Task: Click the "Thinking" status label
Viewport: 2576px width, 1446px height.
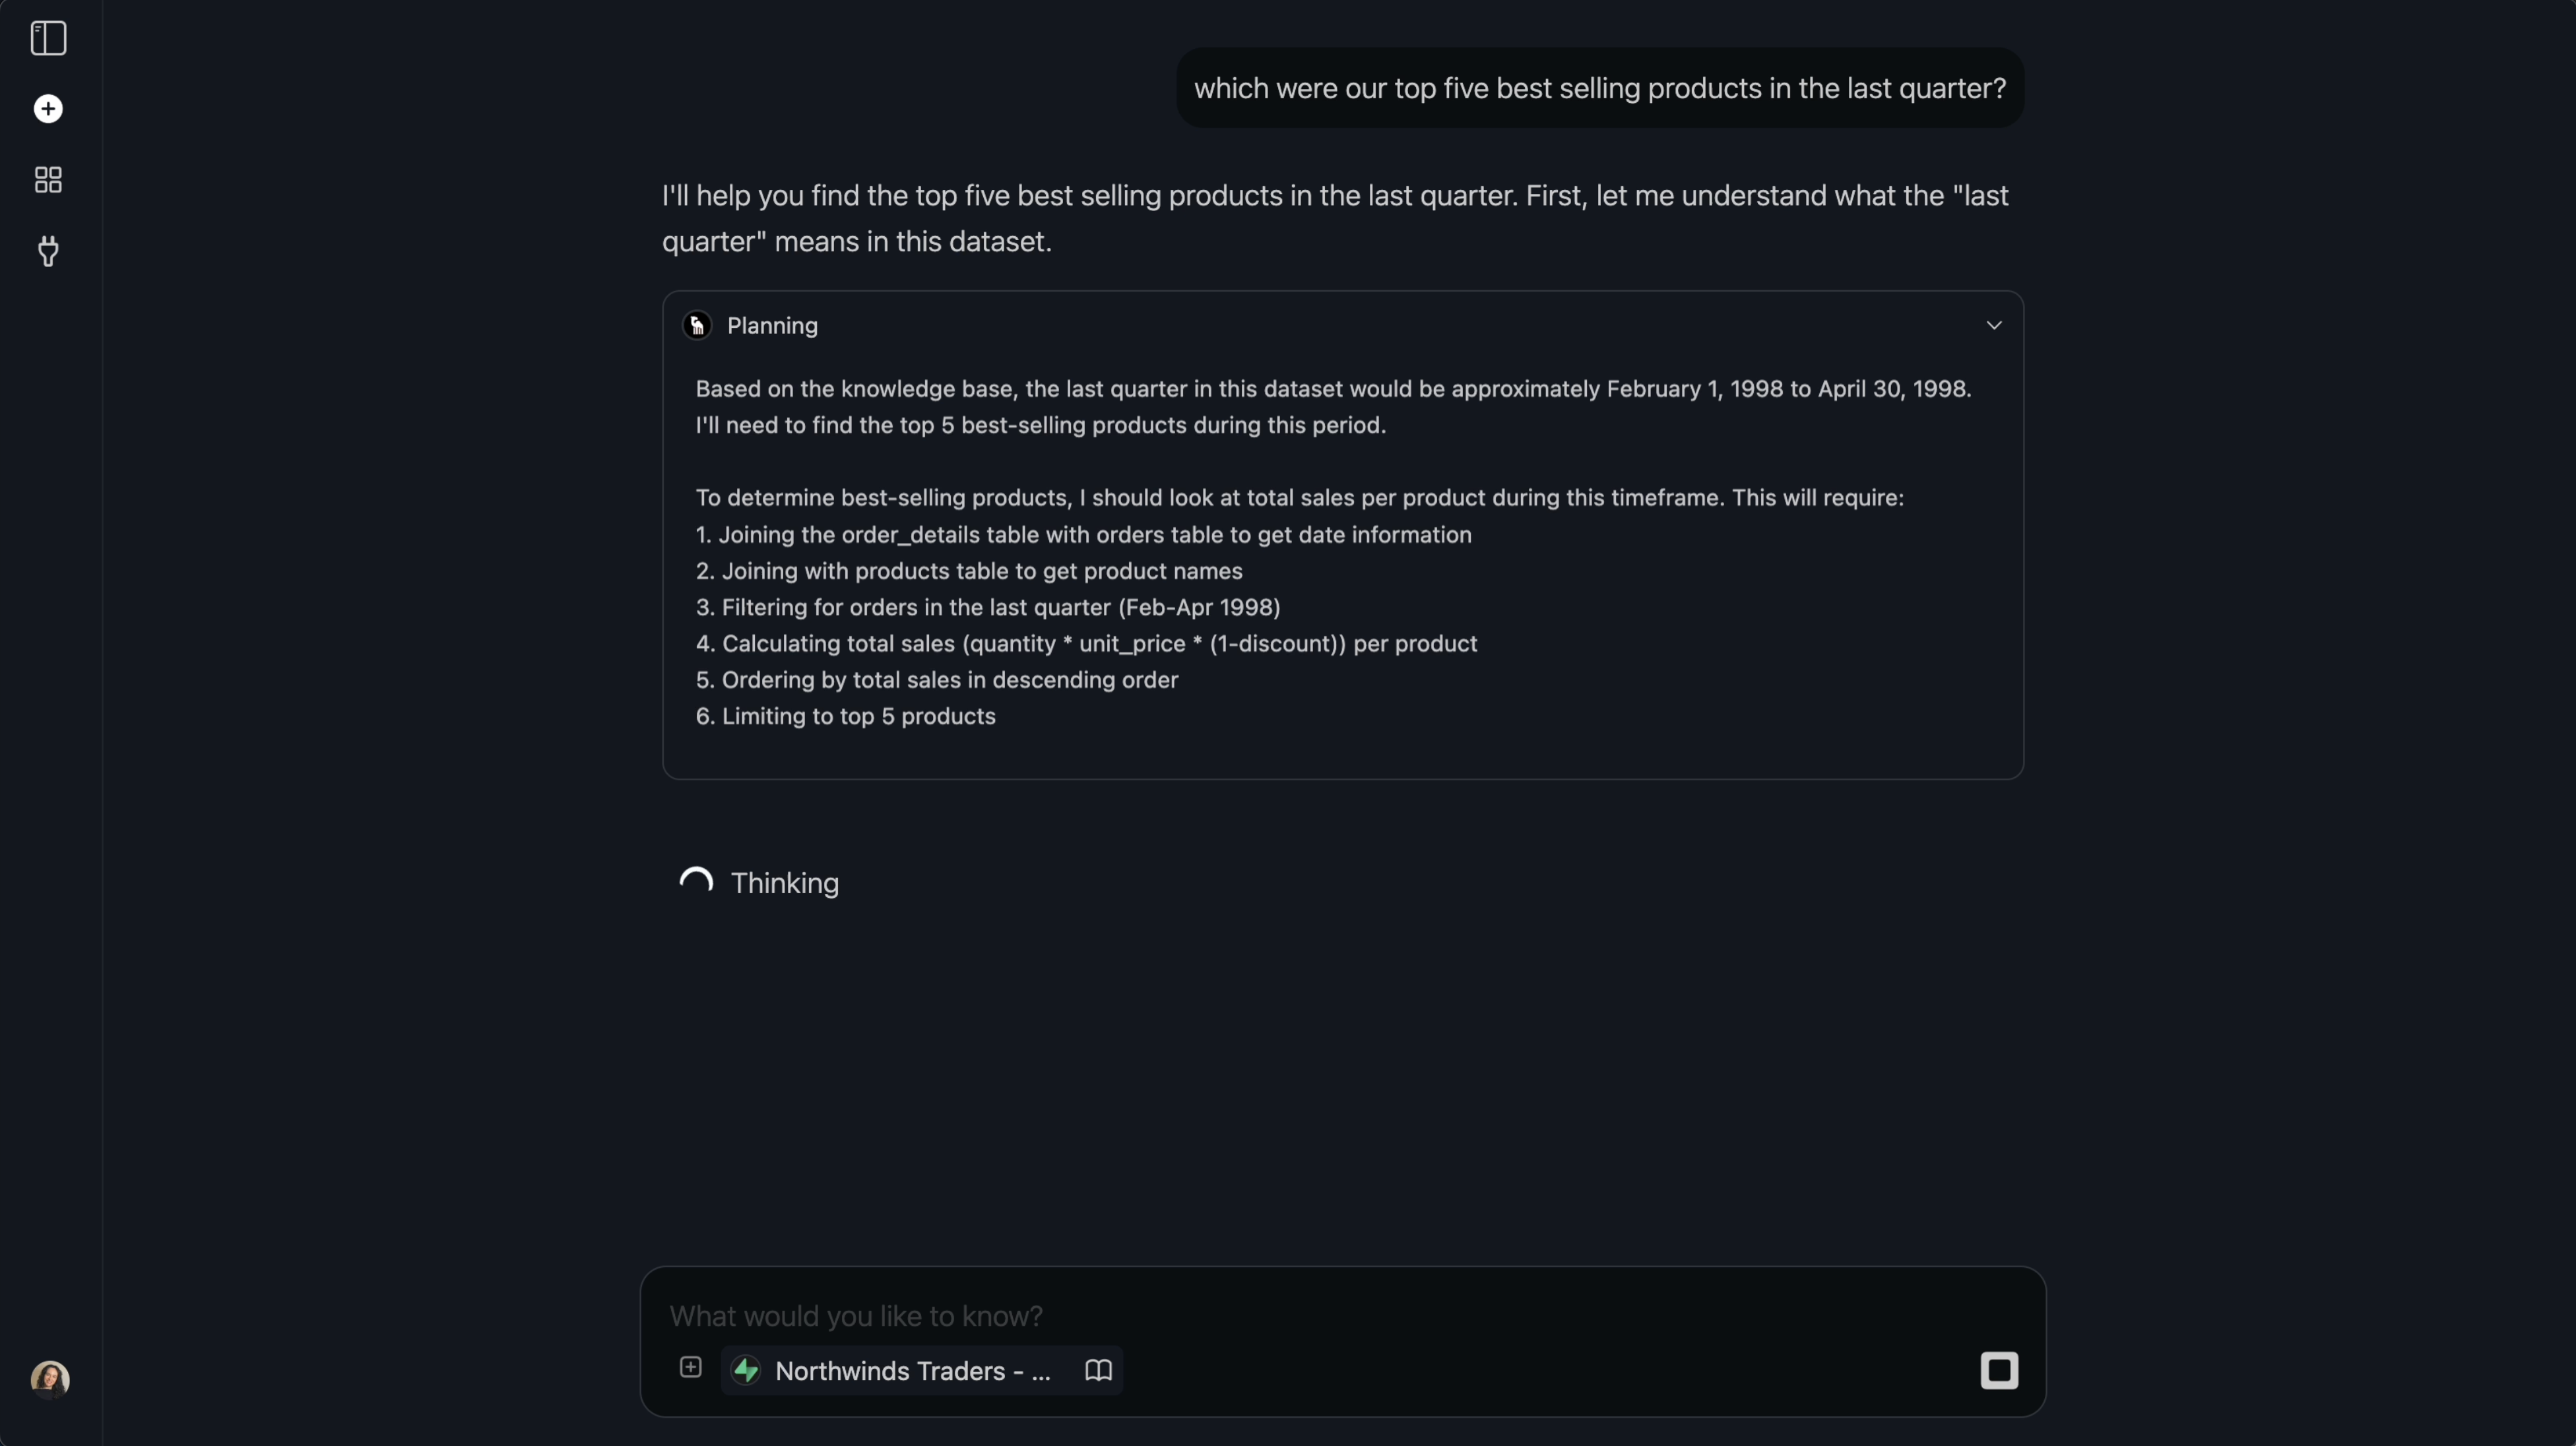Action: click(784, 883)
